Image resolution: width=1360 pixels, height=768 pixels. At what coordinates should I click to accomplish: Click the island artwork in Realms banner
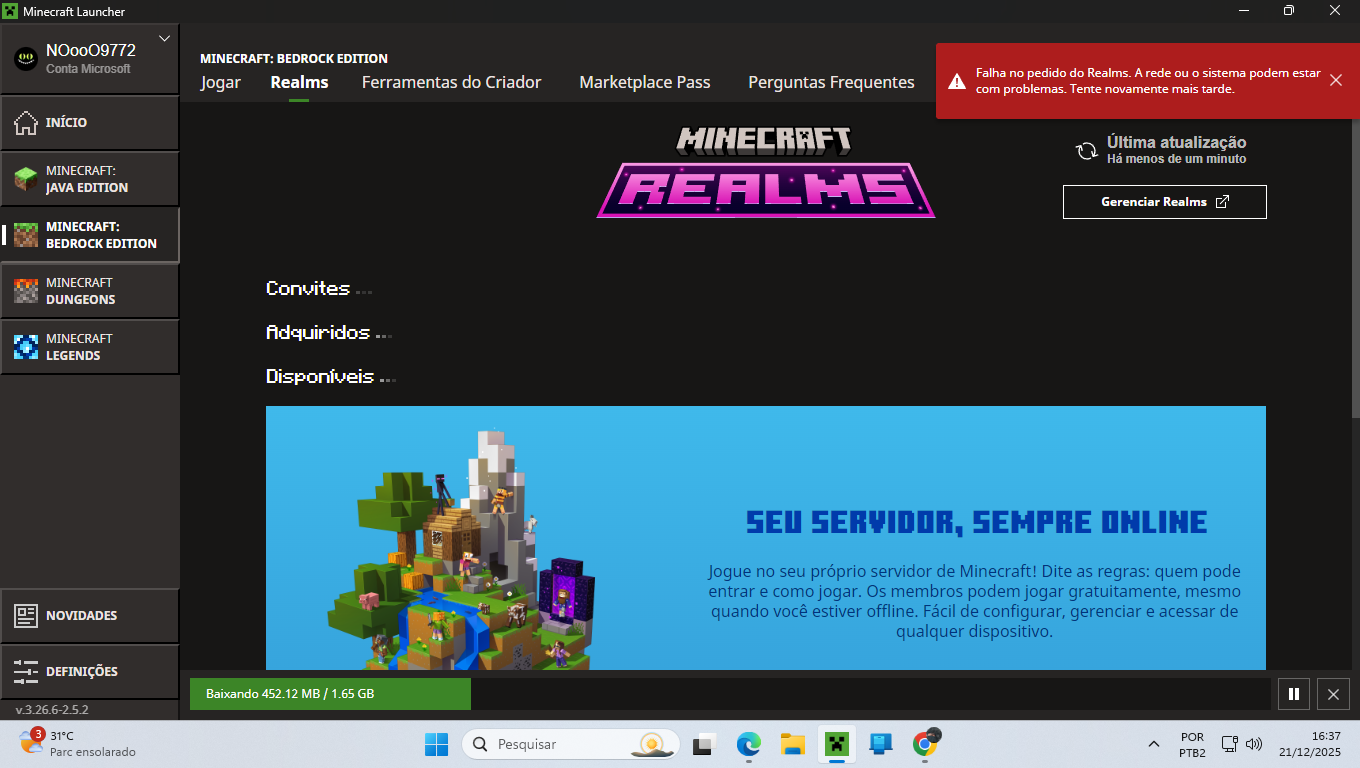coord(463,550)
